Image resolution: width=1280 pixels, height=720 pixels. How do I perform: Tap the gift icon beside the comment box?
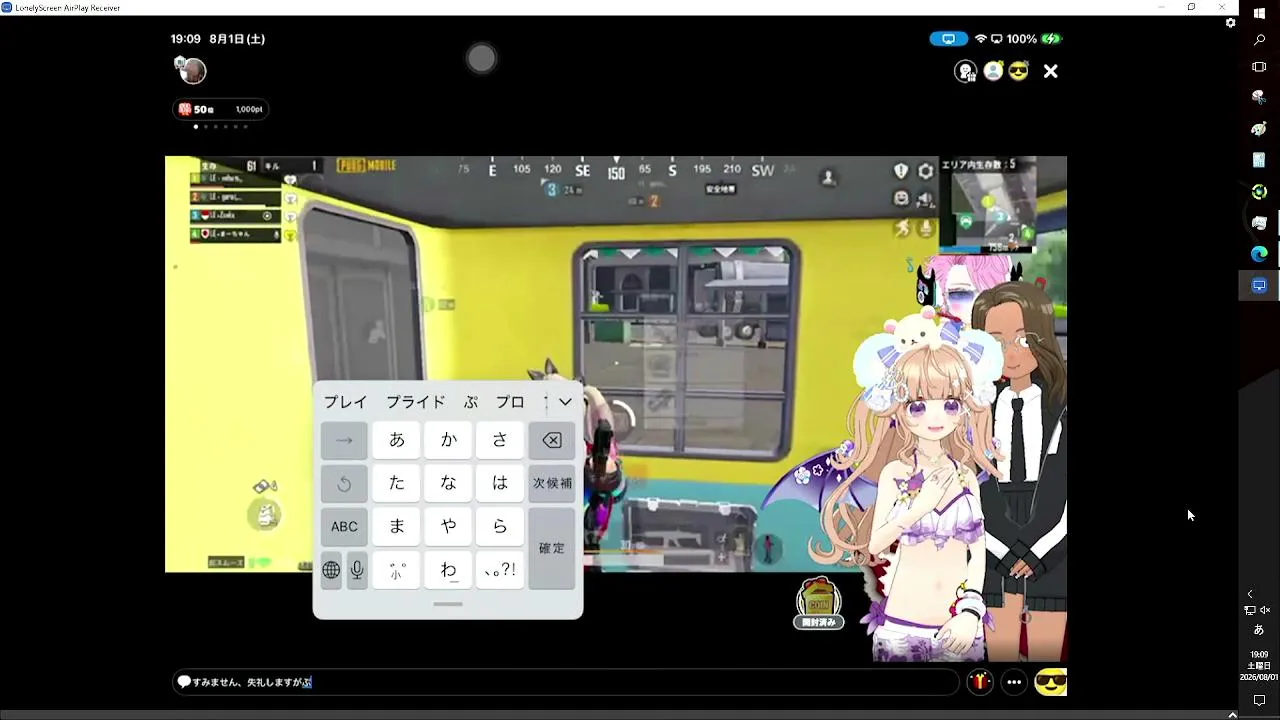coord(979,682)
